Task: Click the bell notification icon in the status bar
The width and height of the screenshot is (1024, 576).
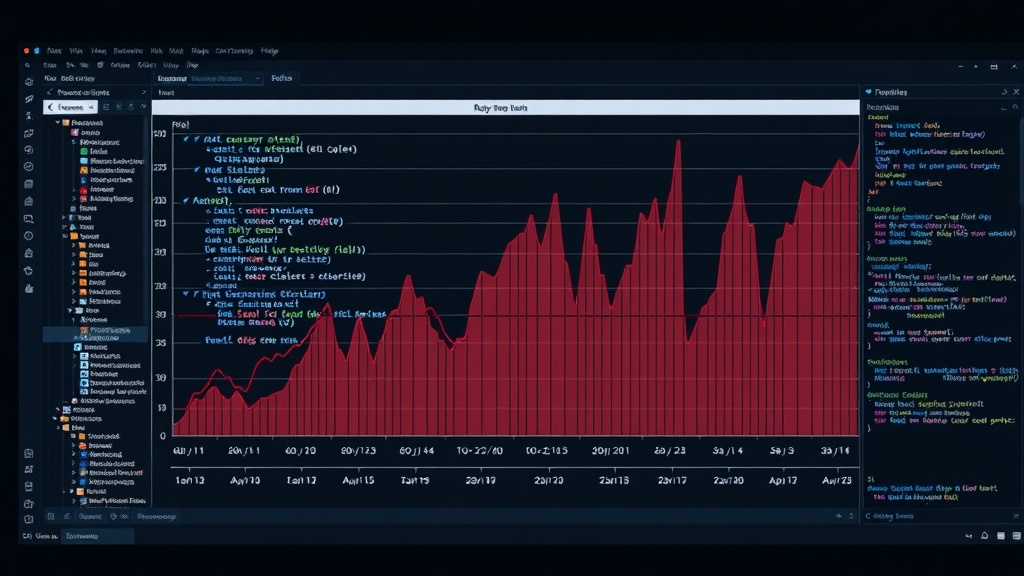Action: click(x=985, y=536)
